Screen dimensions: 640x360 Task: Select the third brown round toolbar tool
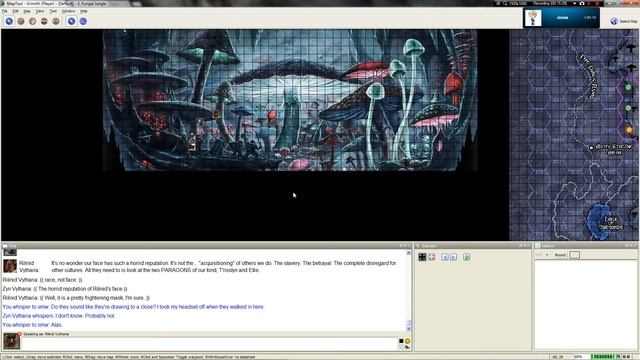click(x=32, y=21)
